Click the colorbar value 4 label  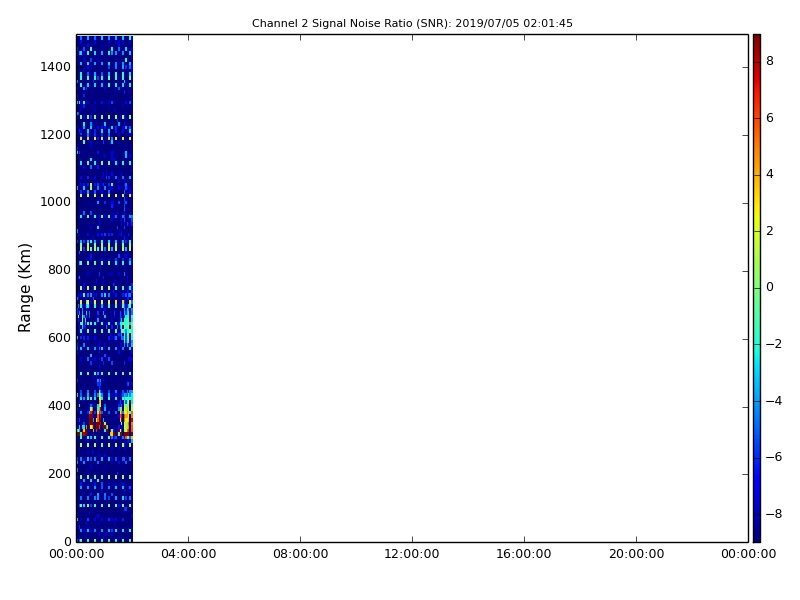click(770, 174)
